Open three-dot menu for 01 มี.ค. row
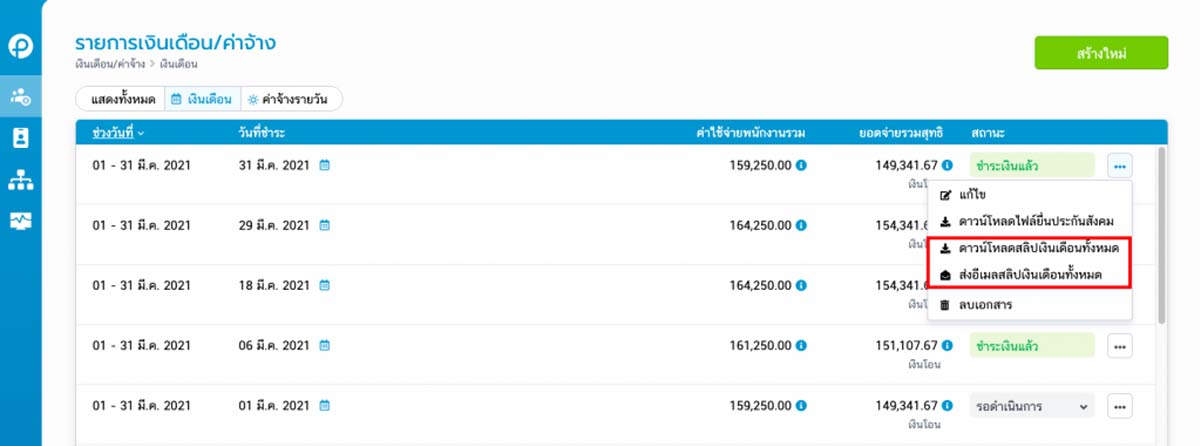The image size is (1200, 446). 1120,406
